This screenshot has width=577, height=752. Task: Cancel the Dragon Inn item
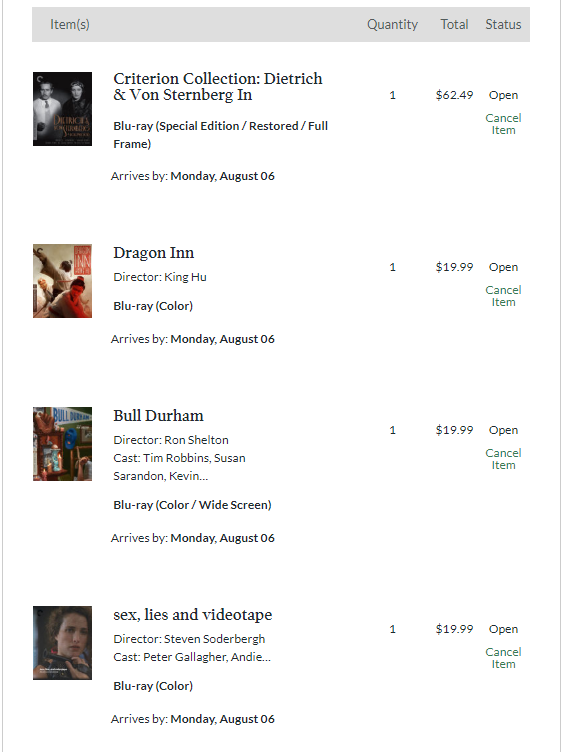pyautogui.click(x=503, y=296)
